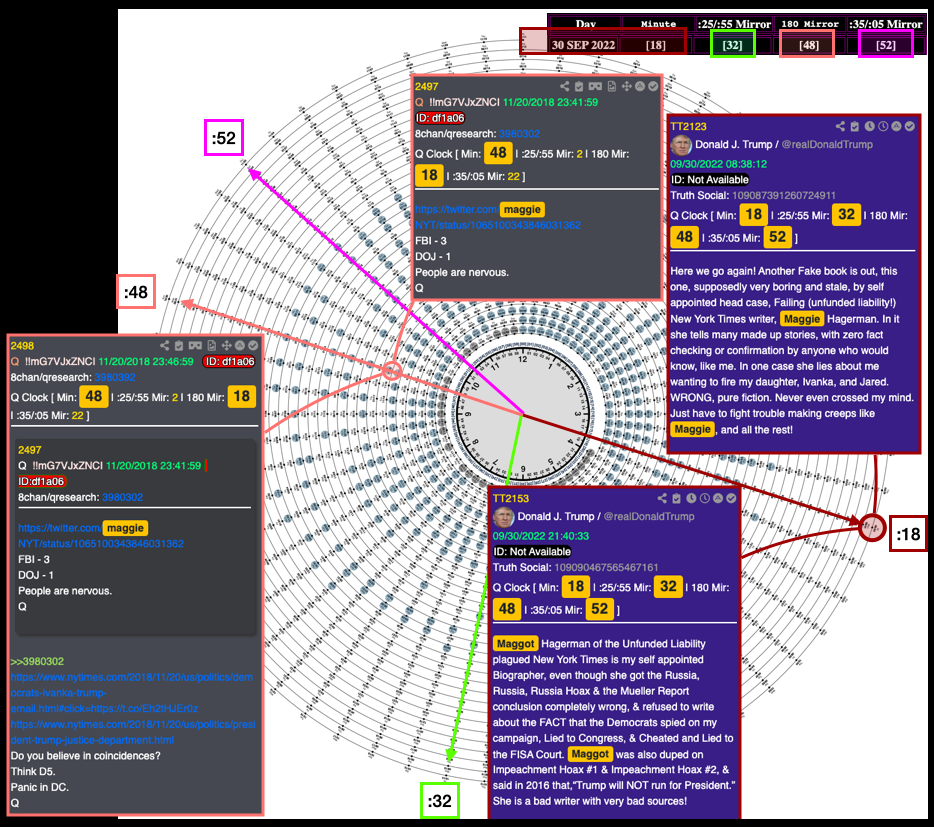Click the red ID: df1a06 badge on post 2498

(x=229, y=361)
